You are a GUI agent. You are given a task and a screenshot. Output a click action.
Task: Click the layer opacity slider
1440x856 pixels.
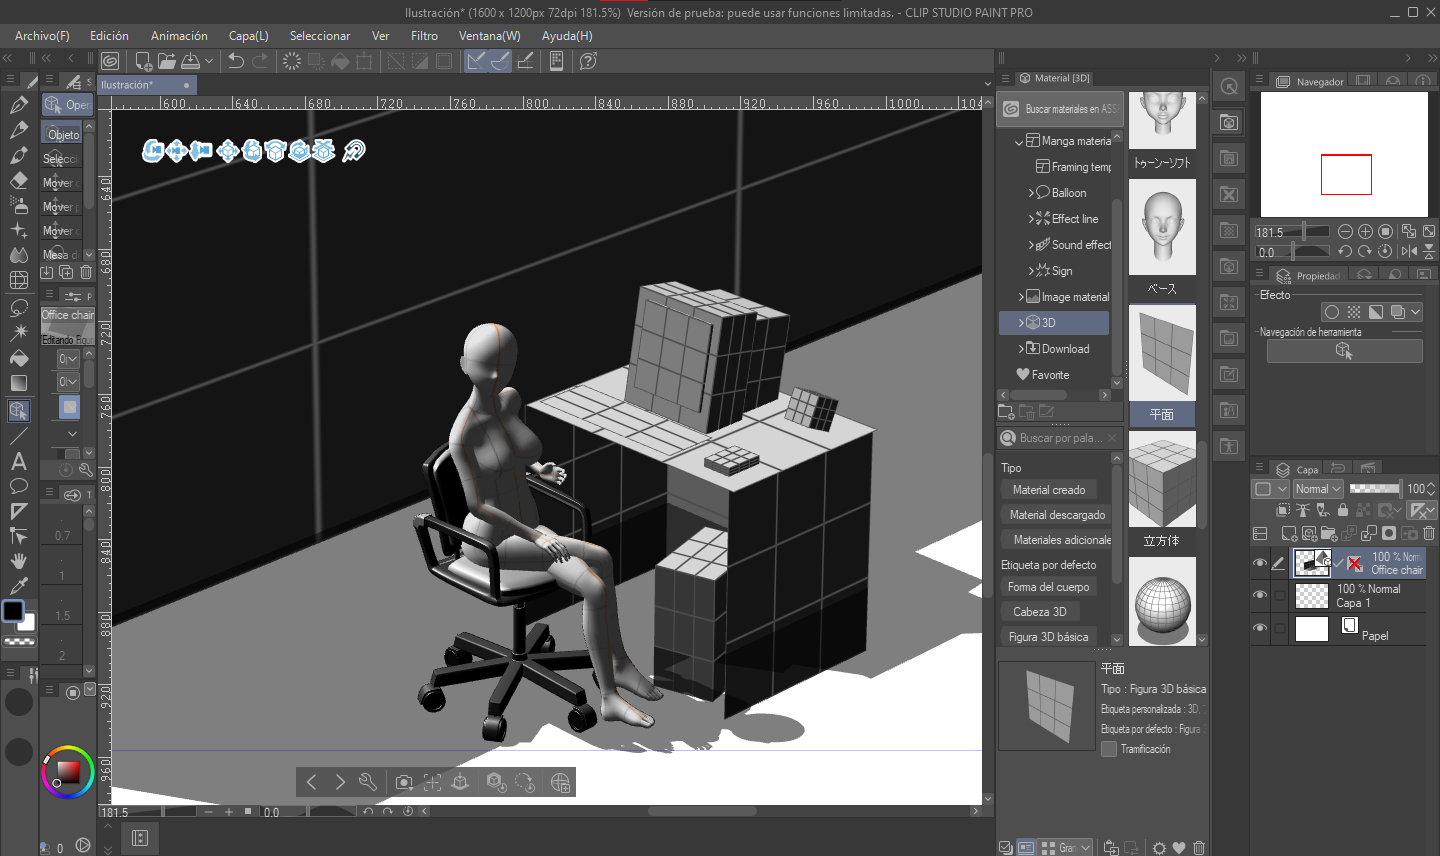click(1374, 489)
